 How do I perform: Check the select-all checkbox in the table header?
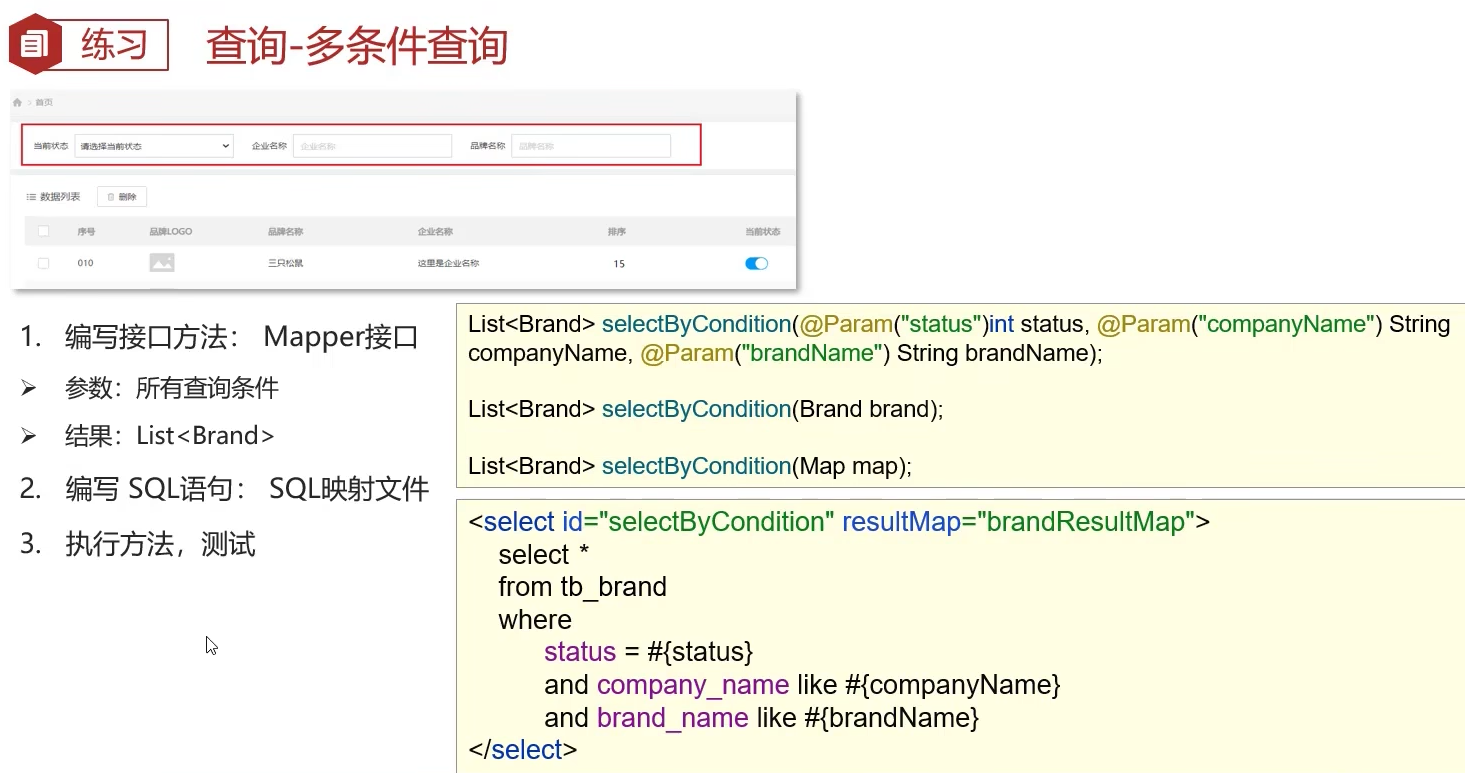pos(43,231)
